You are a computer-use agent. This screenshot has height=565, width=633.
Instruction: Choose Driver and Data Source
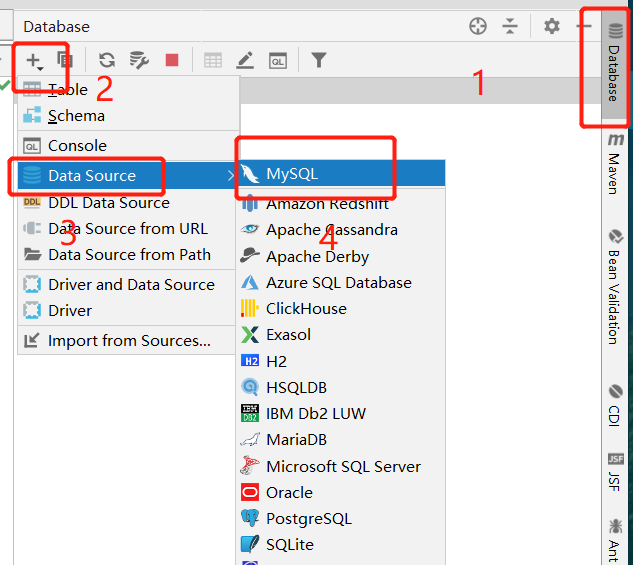pyautogui.click(x=127, y=285)
